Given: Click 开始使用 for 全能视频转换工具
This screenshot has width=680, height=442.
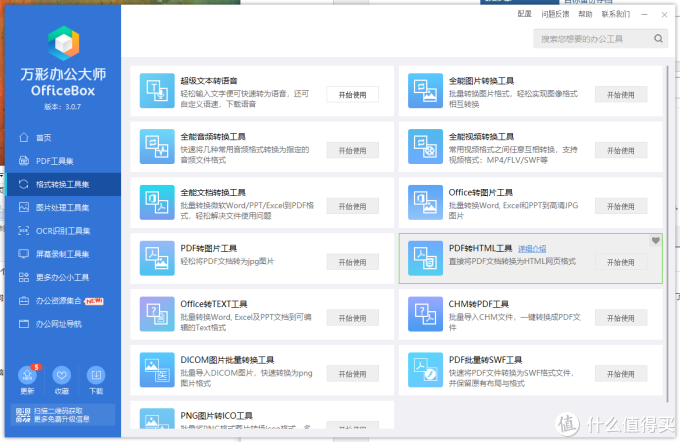Looking at the screenshot, I should (621, 151).
